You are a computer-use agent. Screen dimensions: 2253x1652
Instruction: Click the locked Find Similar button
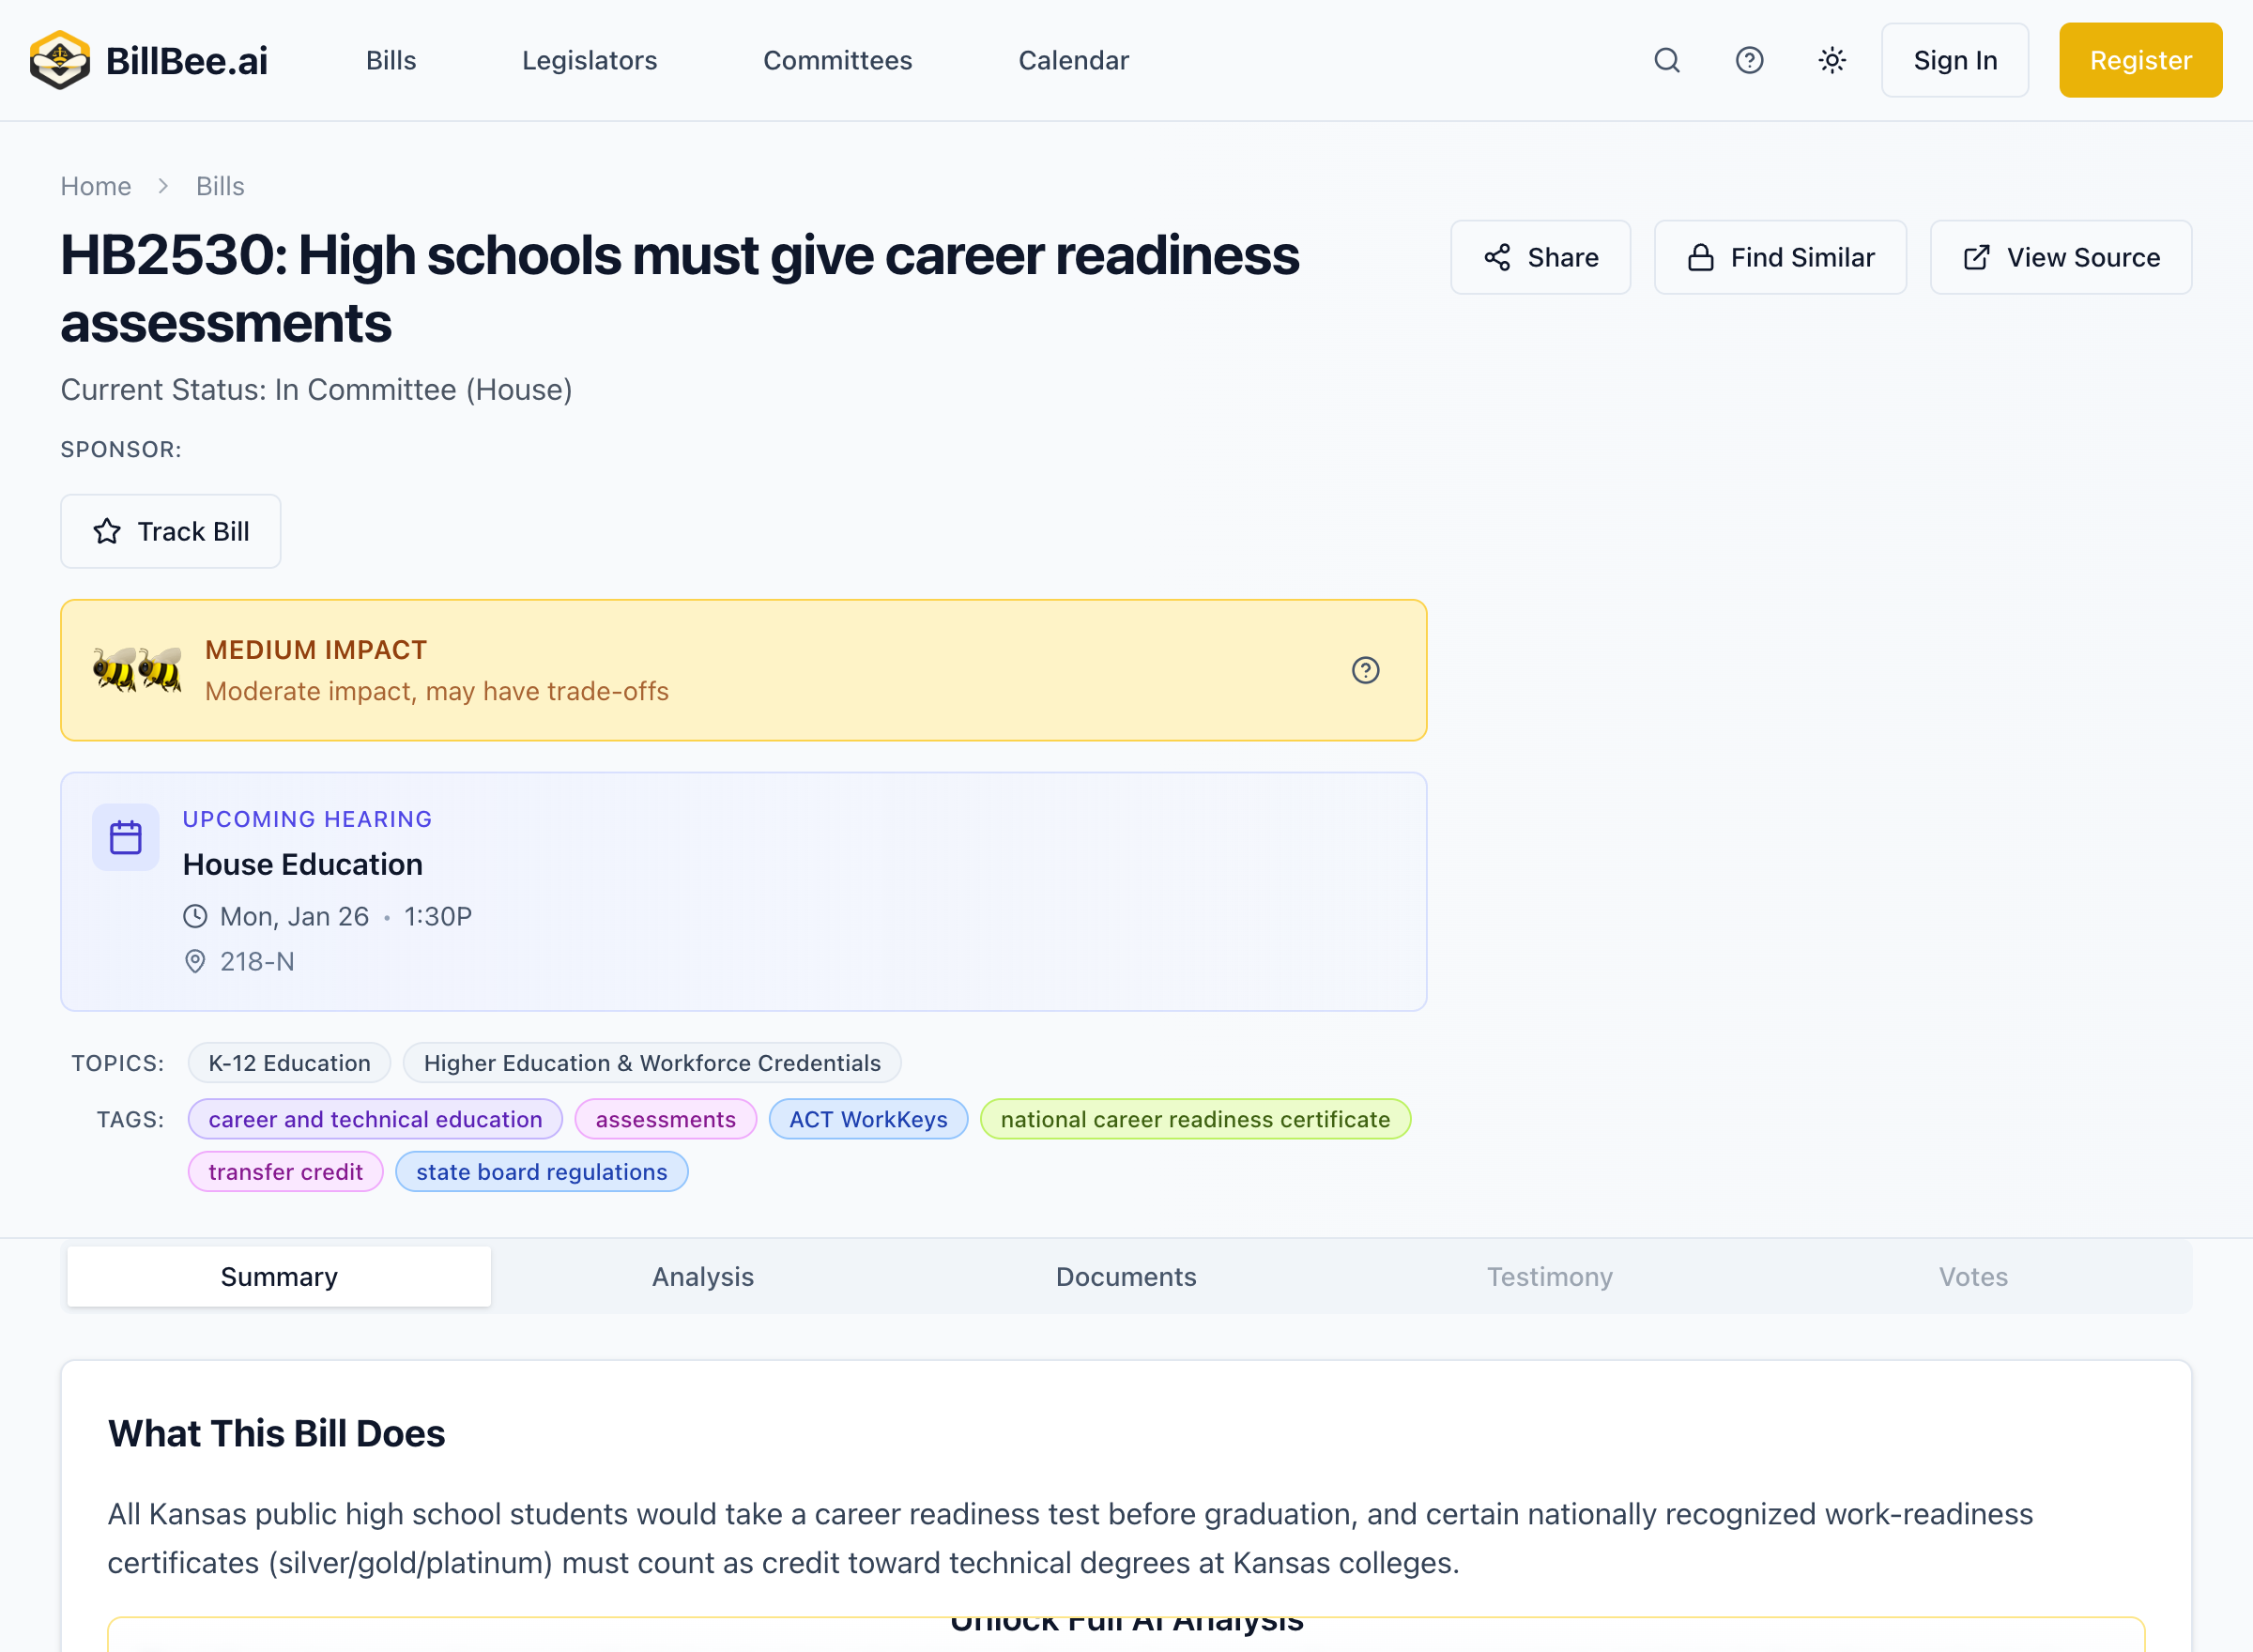[1780, 258]
